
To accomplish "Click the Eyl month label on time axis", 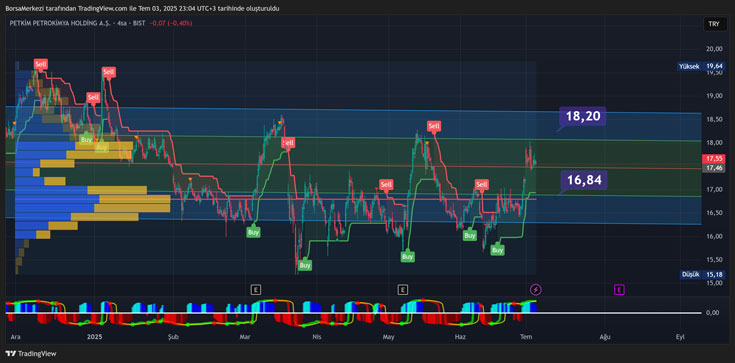I will click(680, 337).
